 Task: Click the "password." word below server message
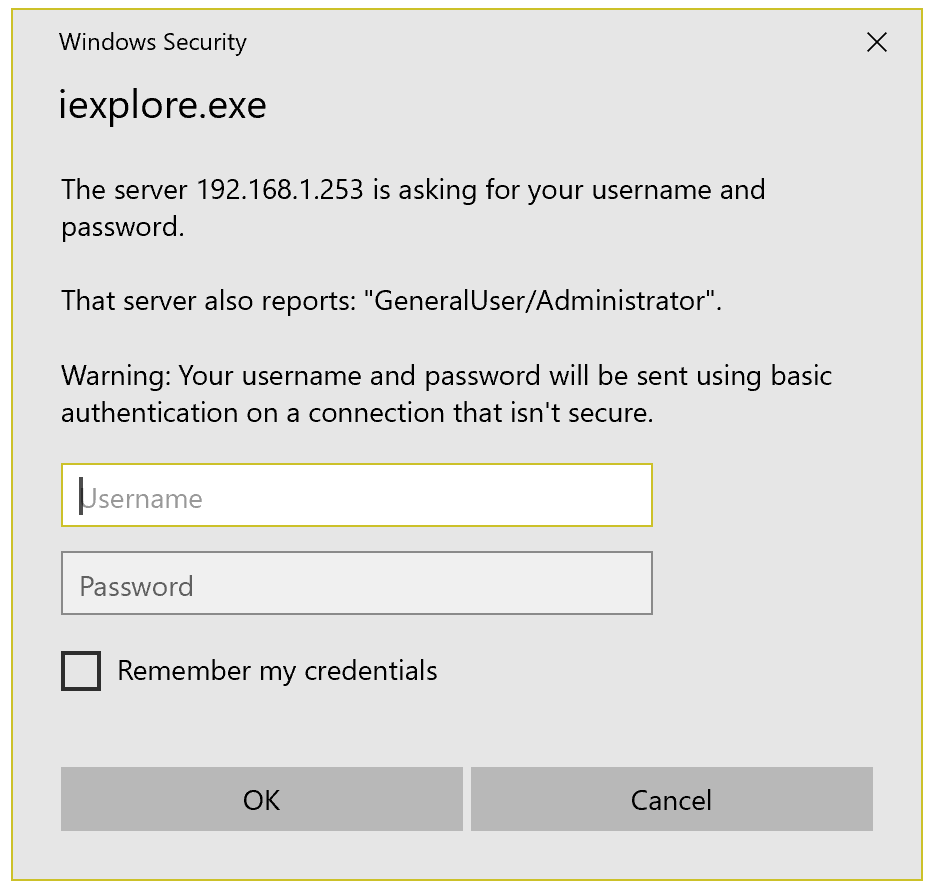tap(123, 227)
